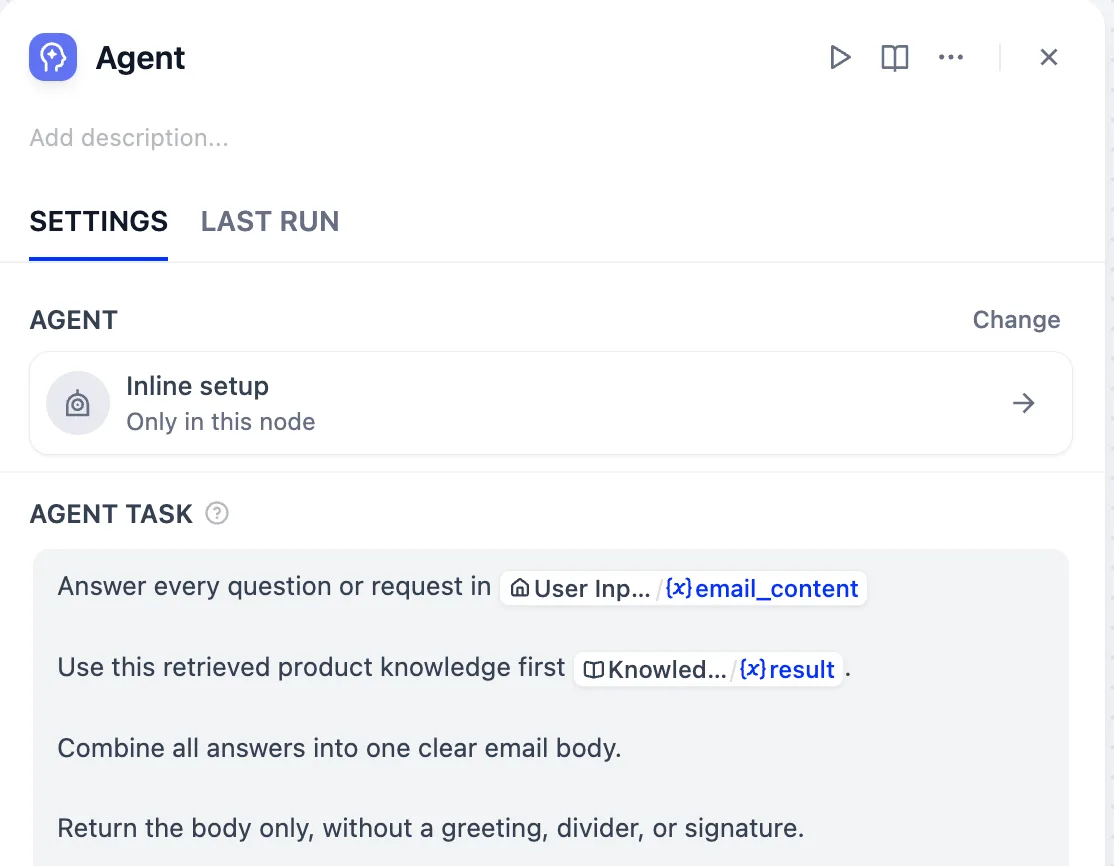Select the Knowledge result variable chip
The height and width of the screenshot is (866, 1114).
click(x=708, y=669)
